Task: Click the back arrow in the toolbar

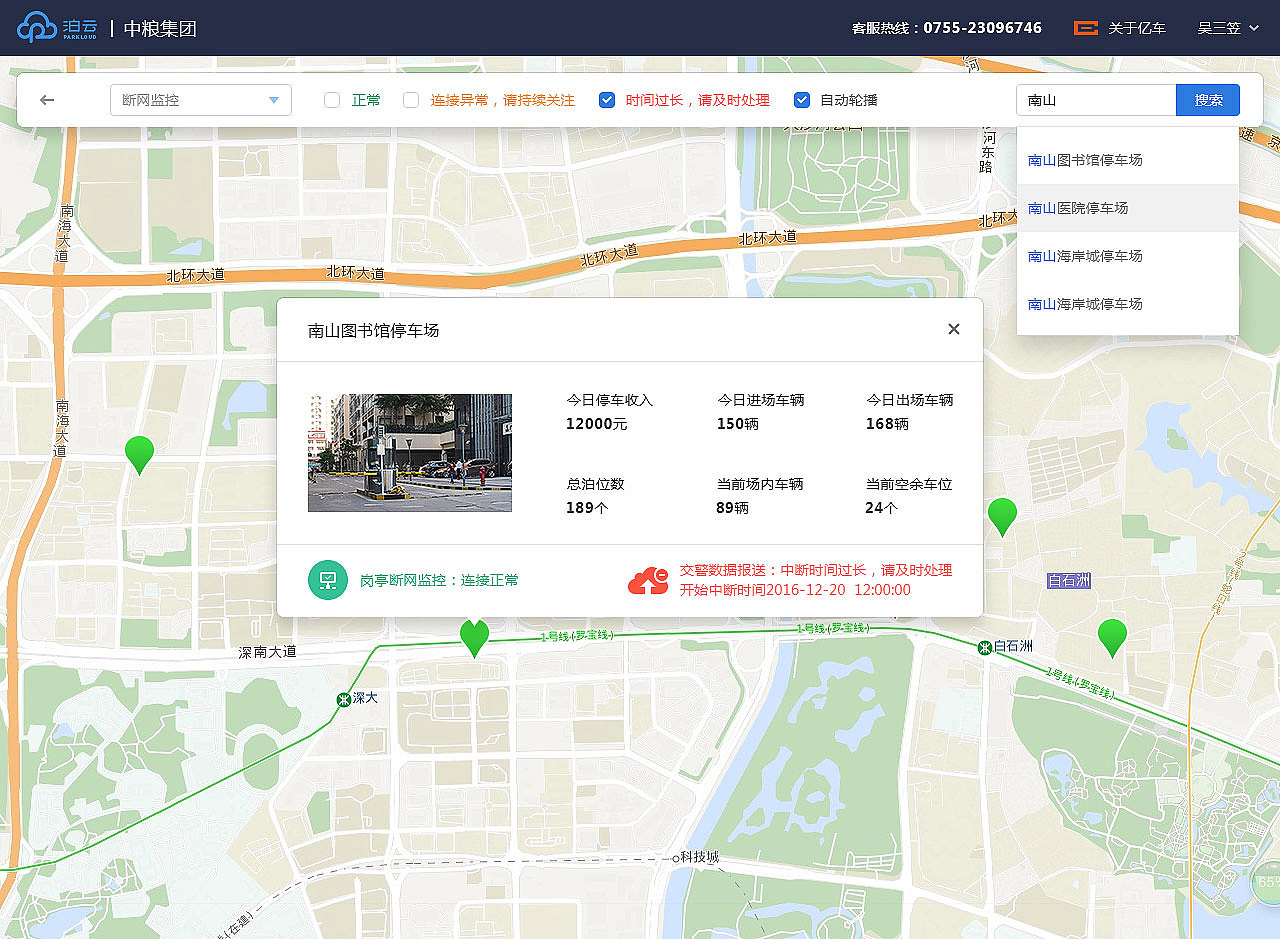Action: click(49, 100)
